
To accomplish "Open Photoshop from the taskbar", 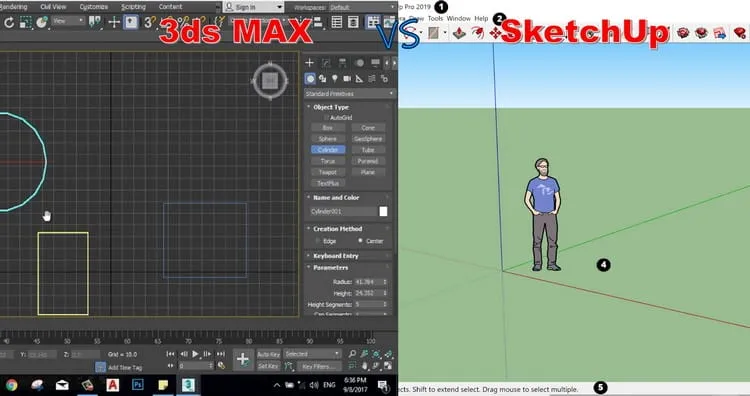I will 137,385.
